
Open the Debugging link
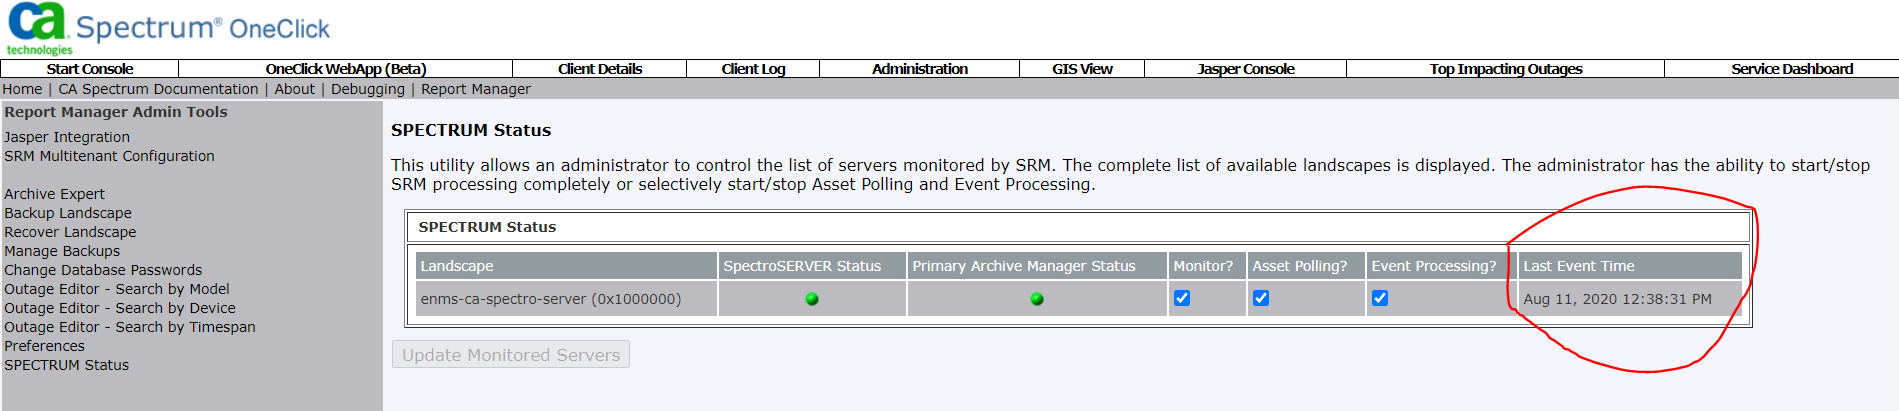pos(368,89)
